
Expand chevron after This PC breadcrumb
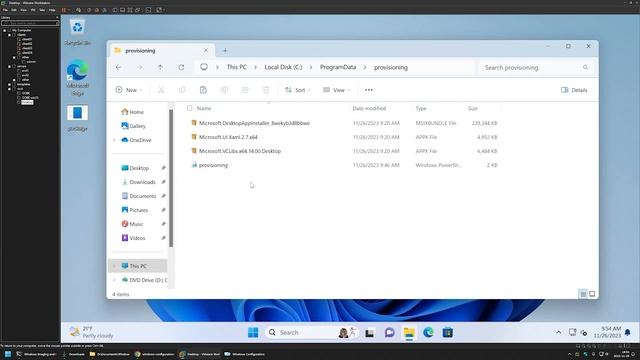pyautogui.click(x=256, y=67)
